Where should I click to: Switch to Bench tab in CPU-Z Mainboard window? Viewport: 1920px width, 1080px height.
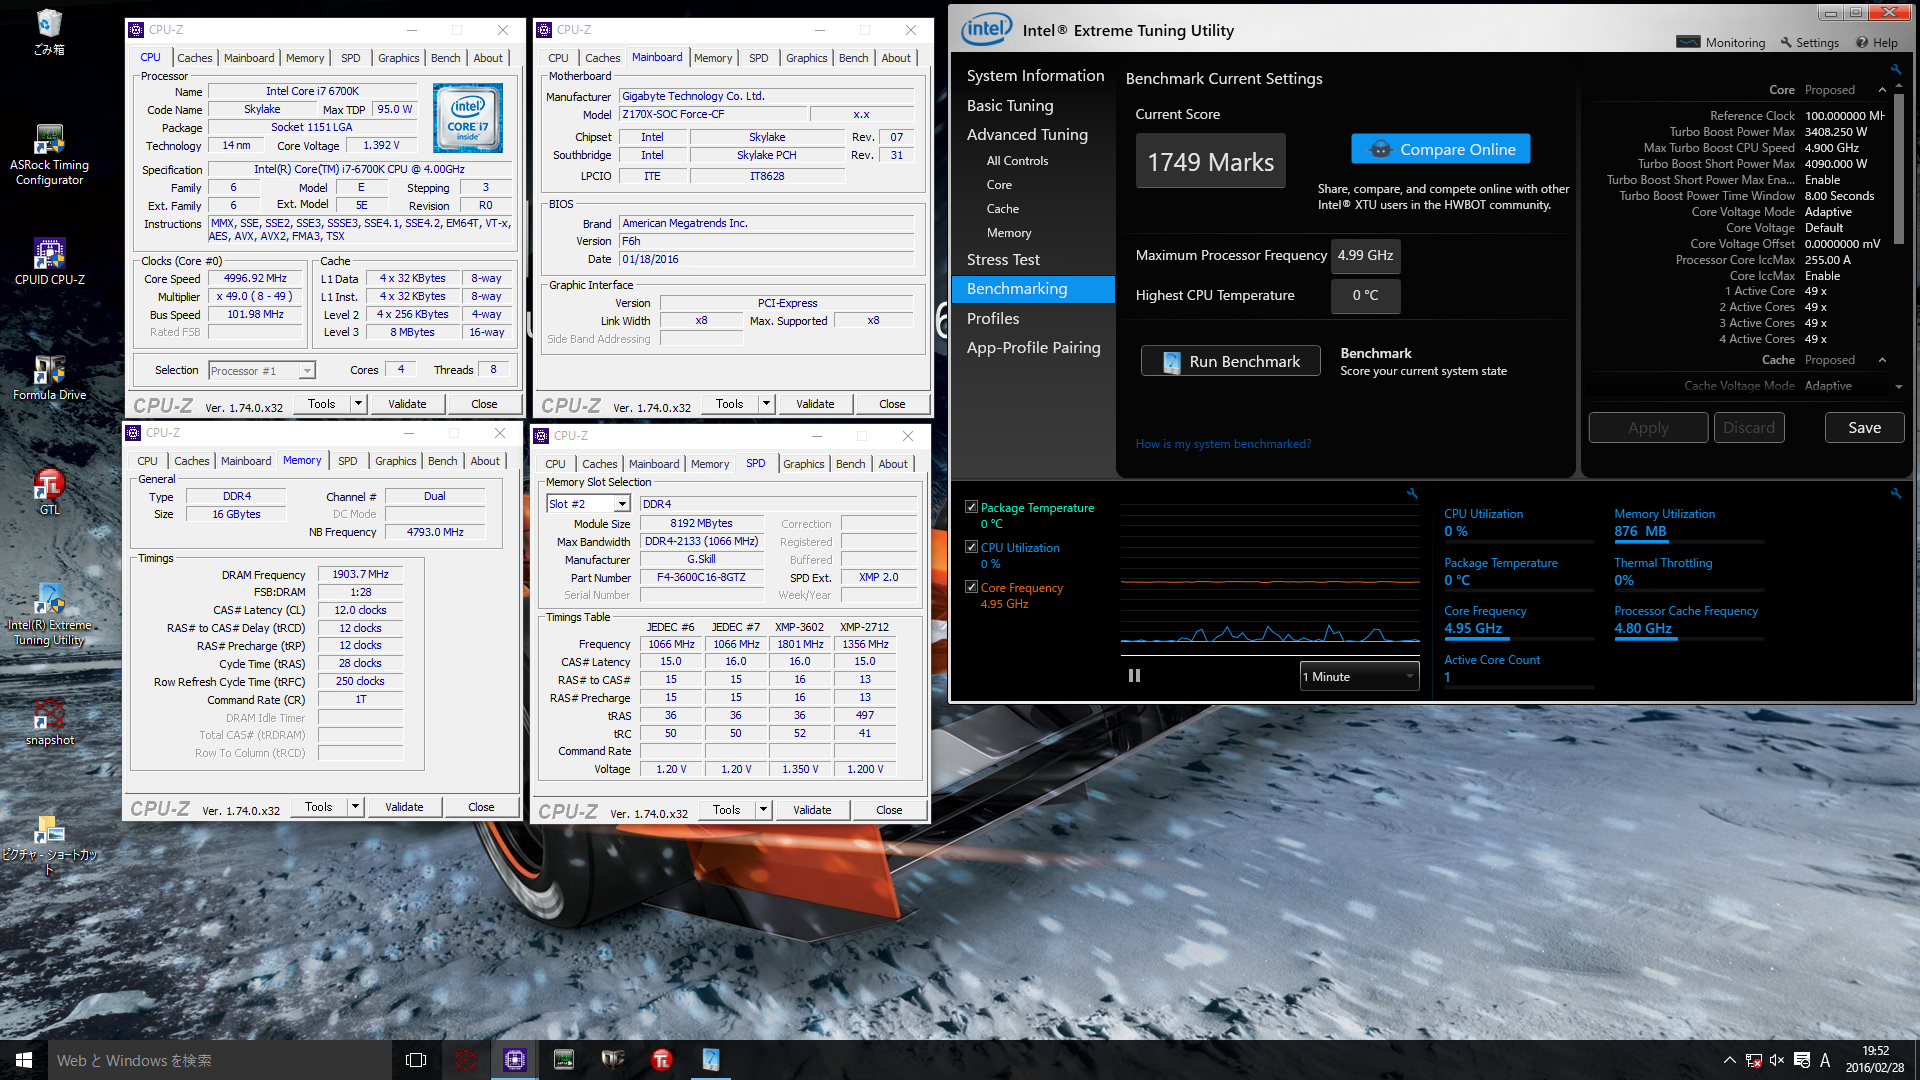pyautogui.click(x=853, y=58)
